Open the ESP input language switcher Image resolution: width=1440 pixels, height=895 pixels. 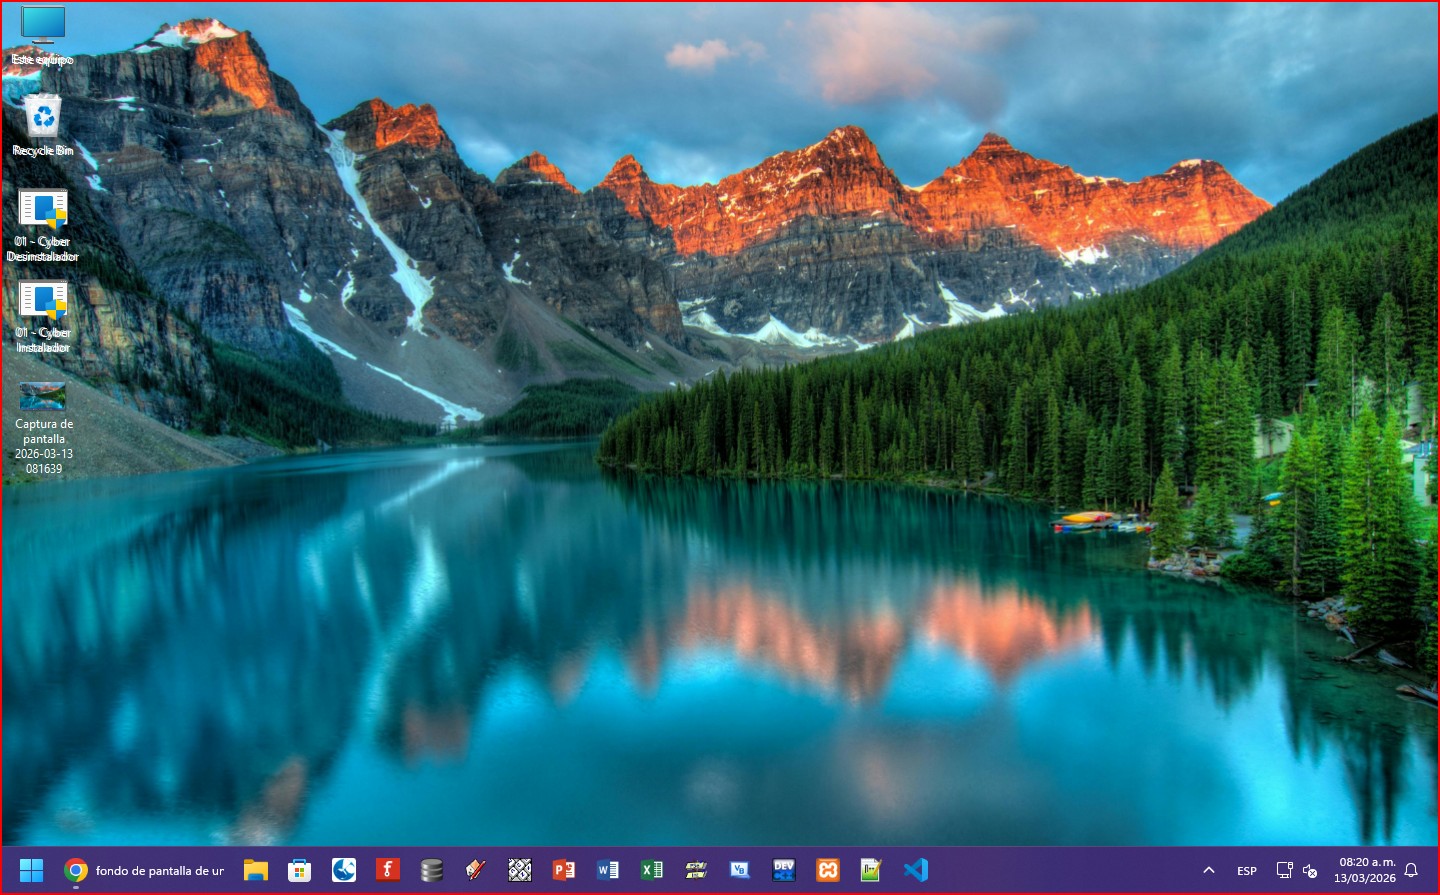click(x=1246, y=871)
